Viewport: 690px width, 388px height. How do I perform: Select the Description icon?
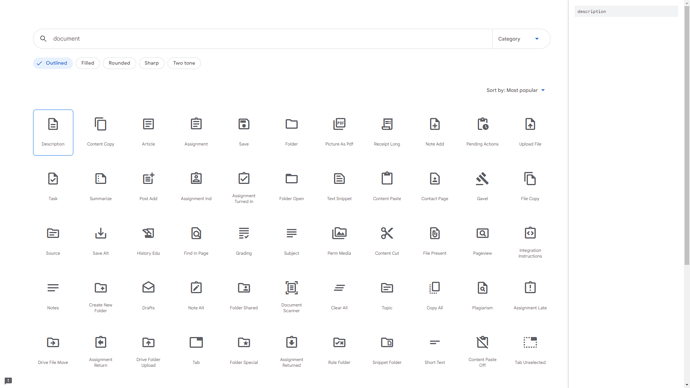coord(53,124)
